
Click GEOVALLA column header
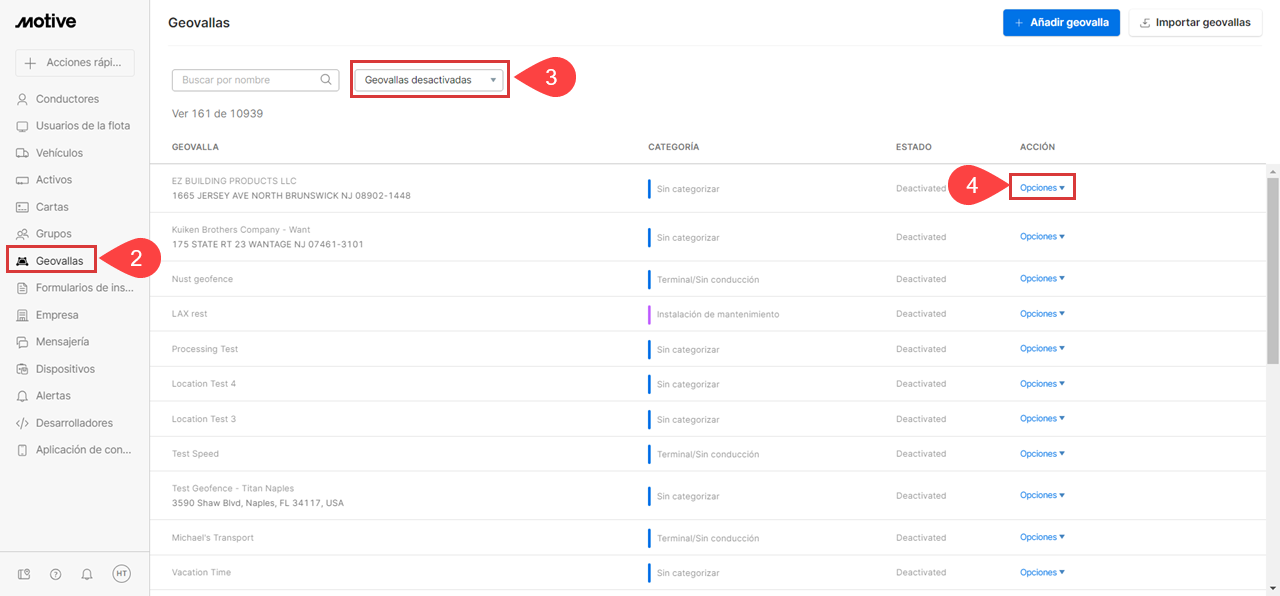click(x=195, y=147)
